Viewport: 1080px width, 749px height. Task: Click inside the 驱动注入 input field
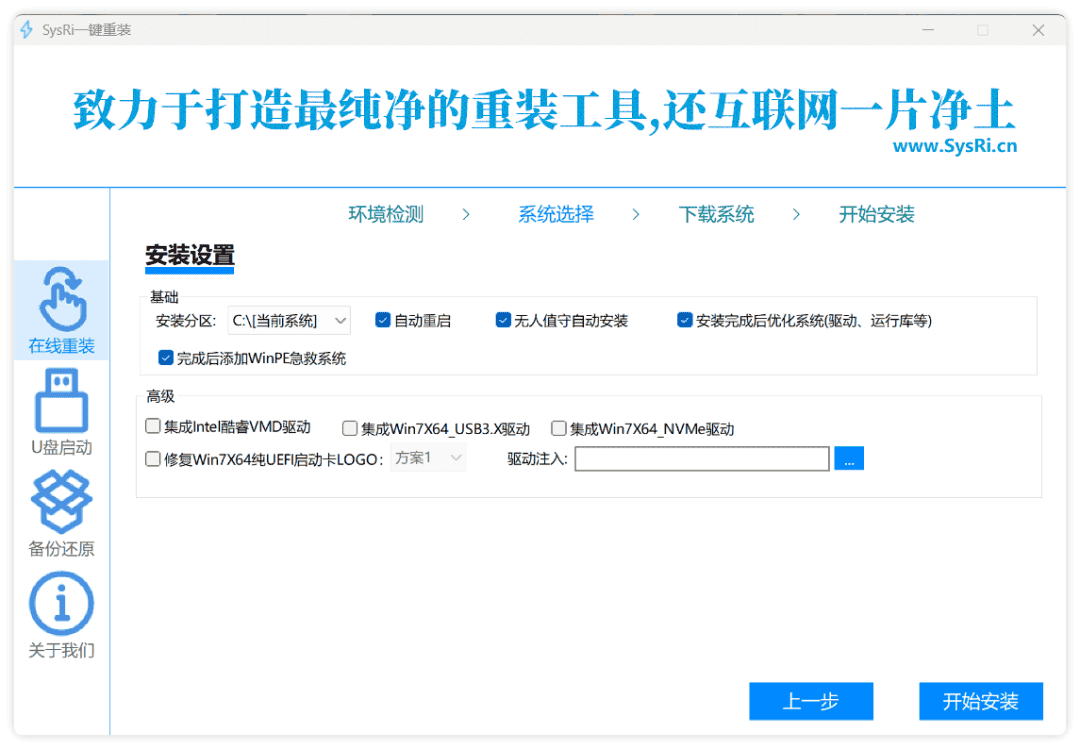click(x=700, y=458)
